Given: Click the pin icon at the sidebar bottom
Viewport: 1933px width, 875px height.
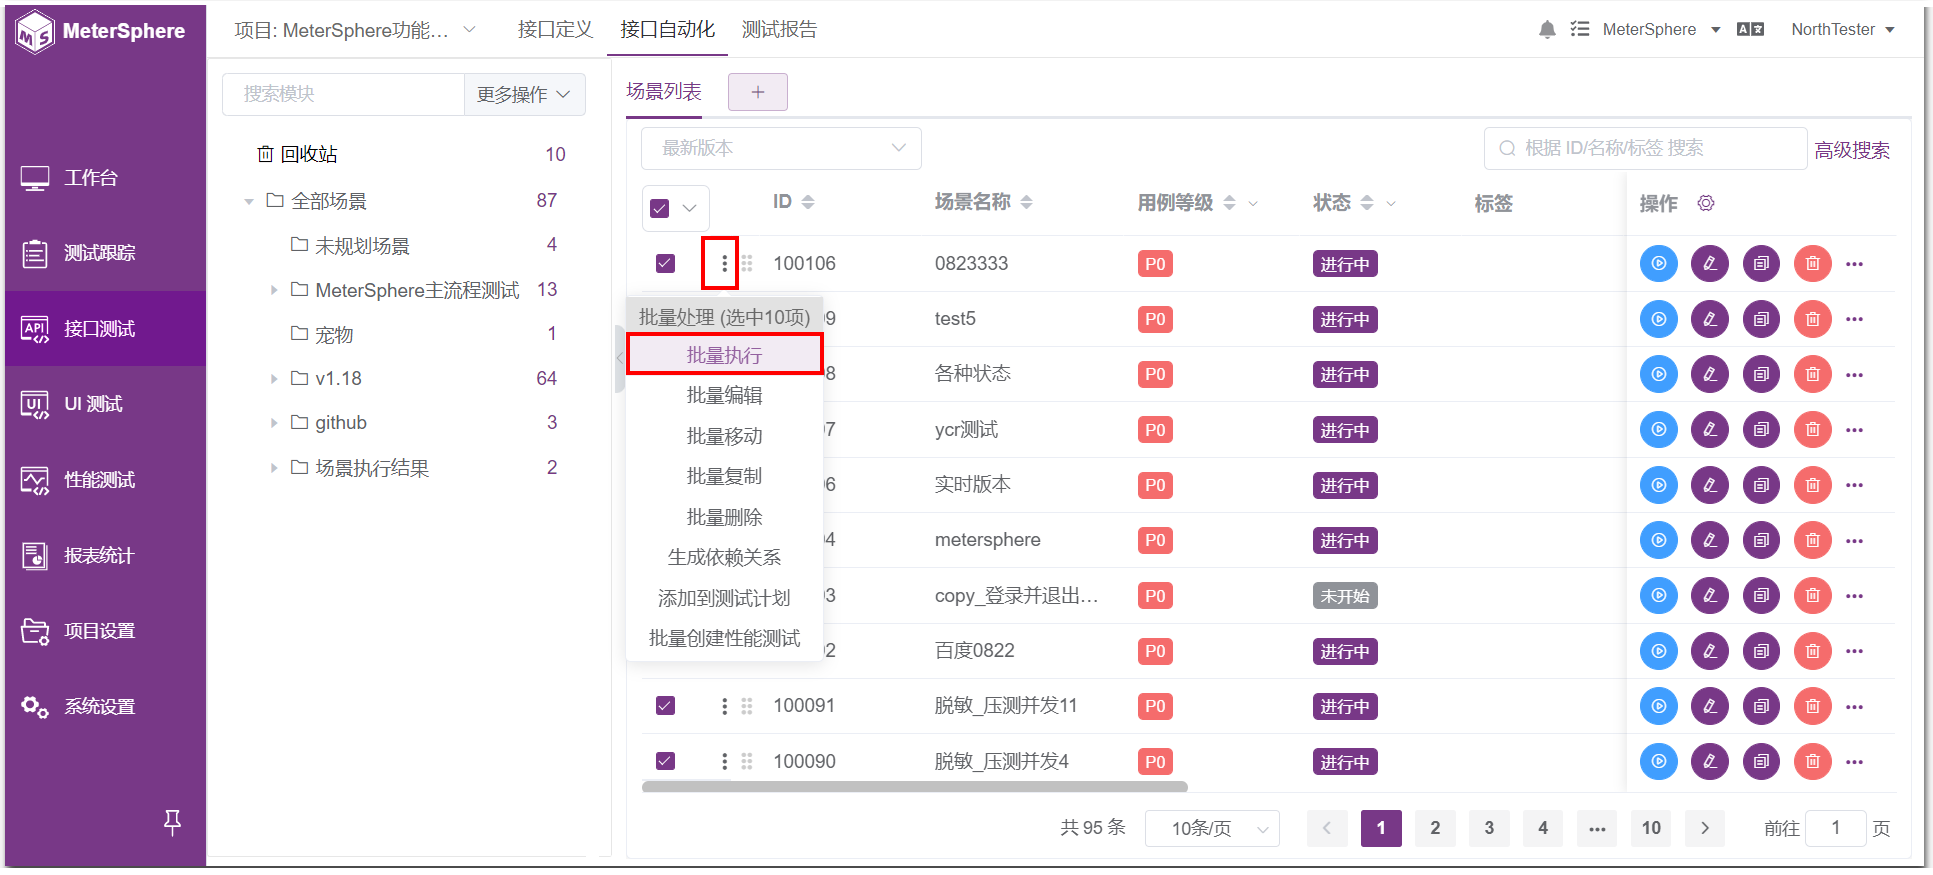Looking at the screenshot, I should [x=172, y=822].
